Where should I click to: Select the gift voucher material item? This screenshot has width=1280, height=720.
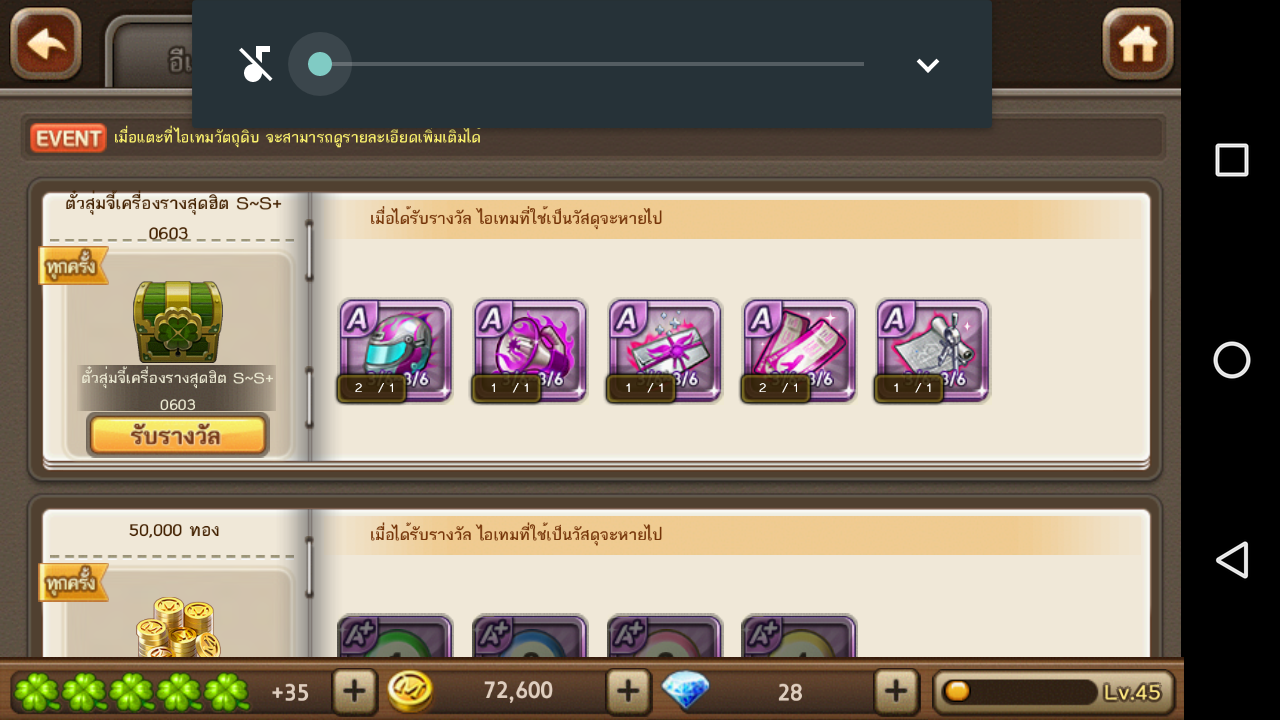pos(664,350)
